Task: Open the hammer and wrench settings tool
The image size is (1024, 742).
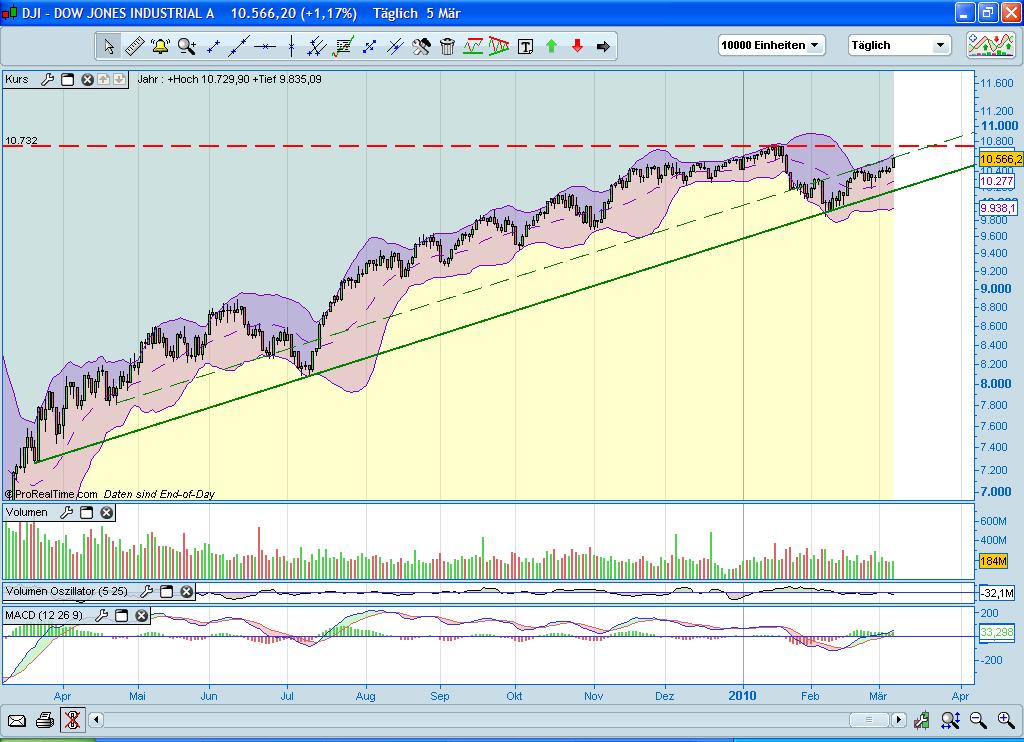Action: (x=421, y=46)
